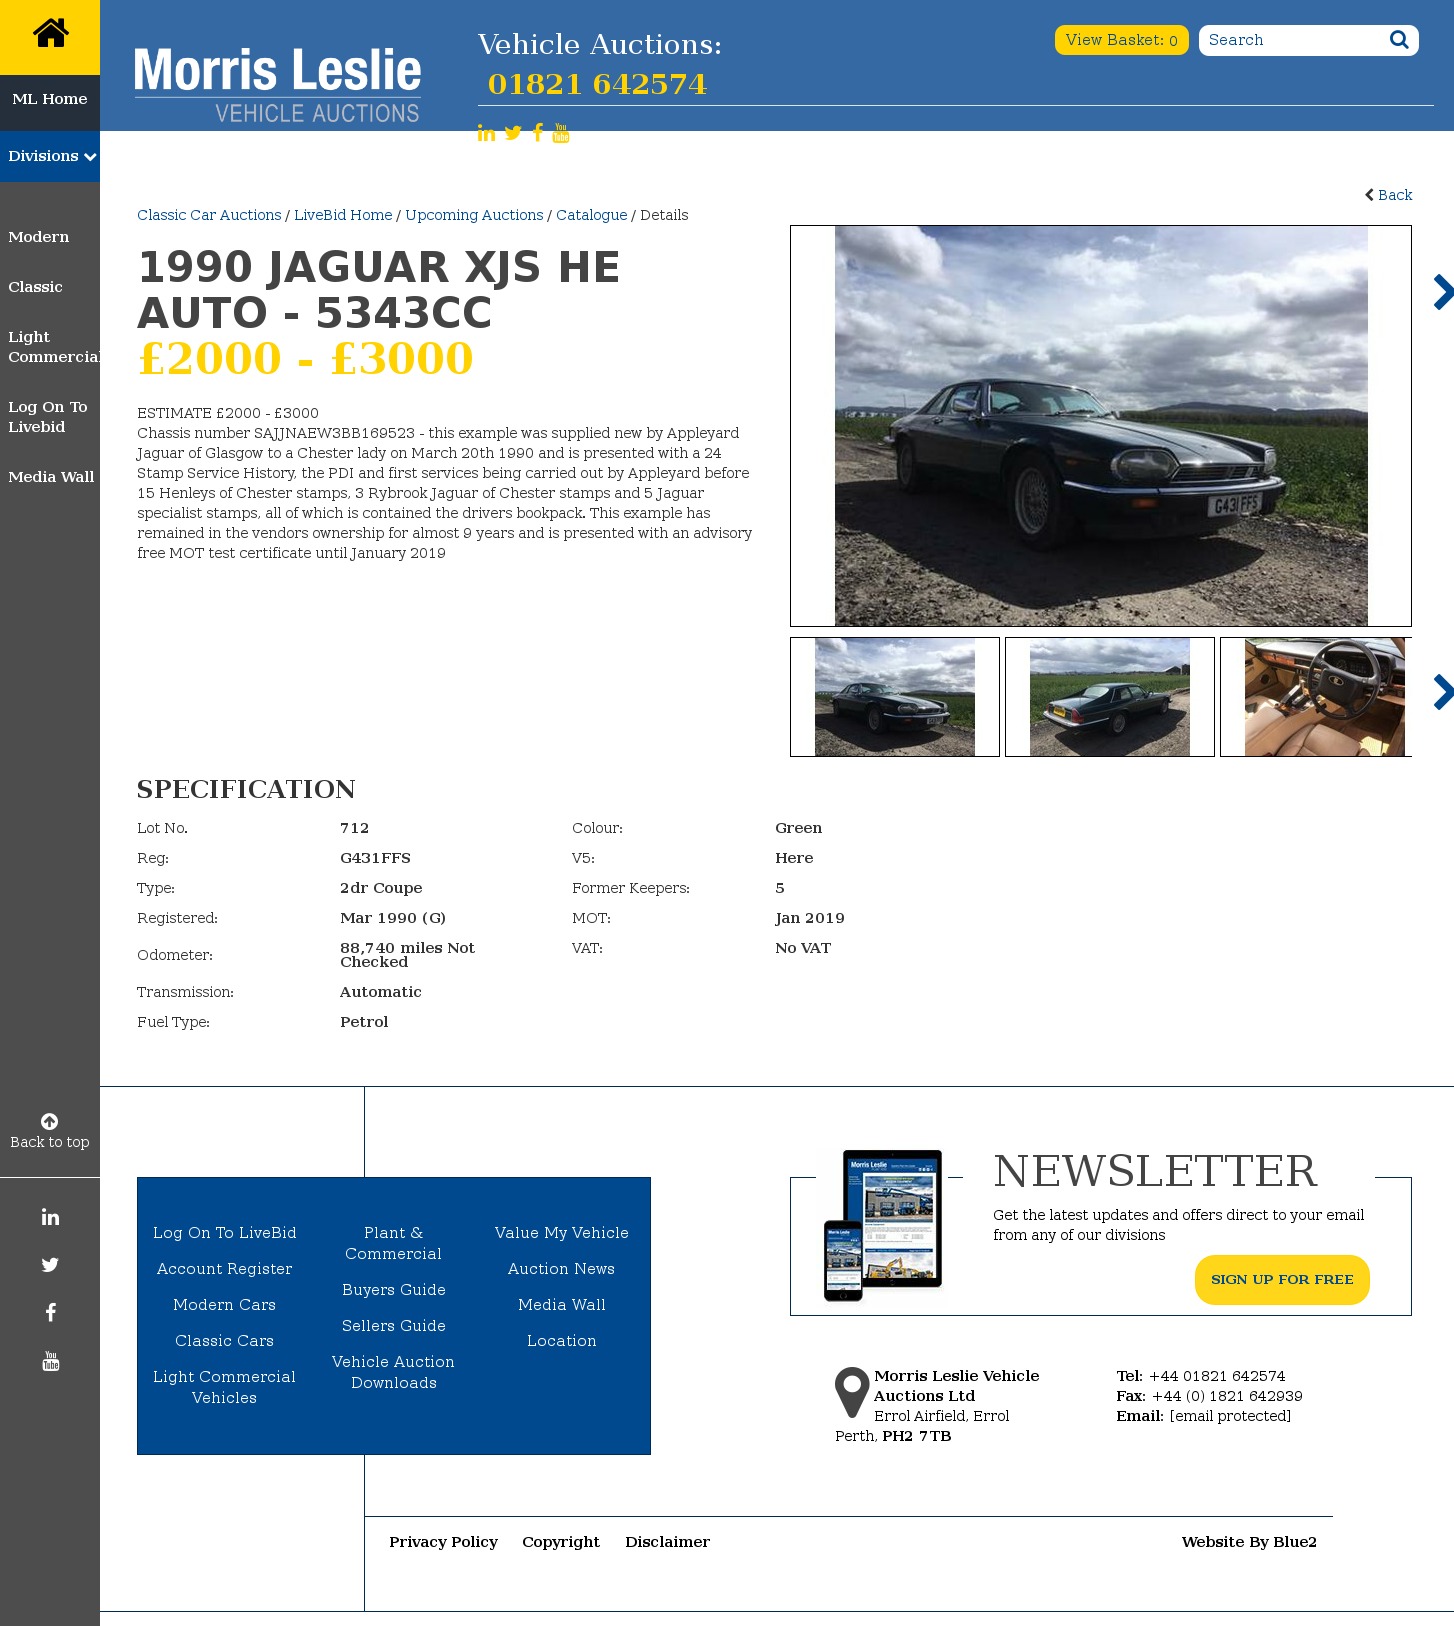Open Disclaimer link

[668, 1542]
